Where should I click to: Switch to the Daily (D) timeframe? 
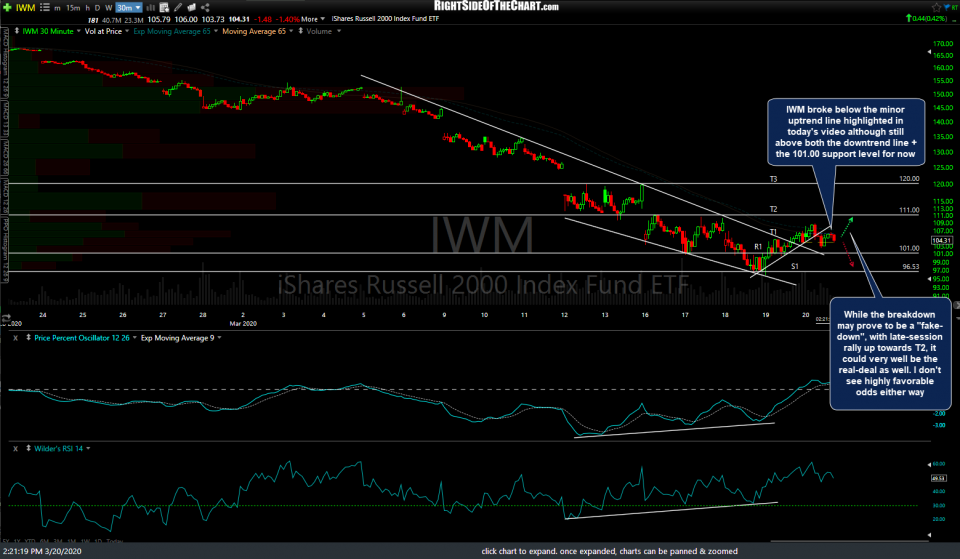[97, 8]
